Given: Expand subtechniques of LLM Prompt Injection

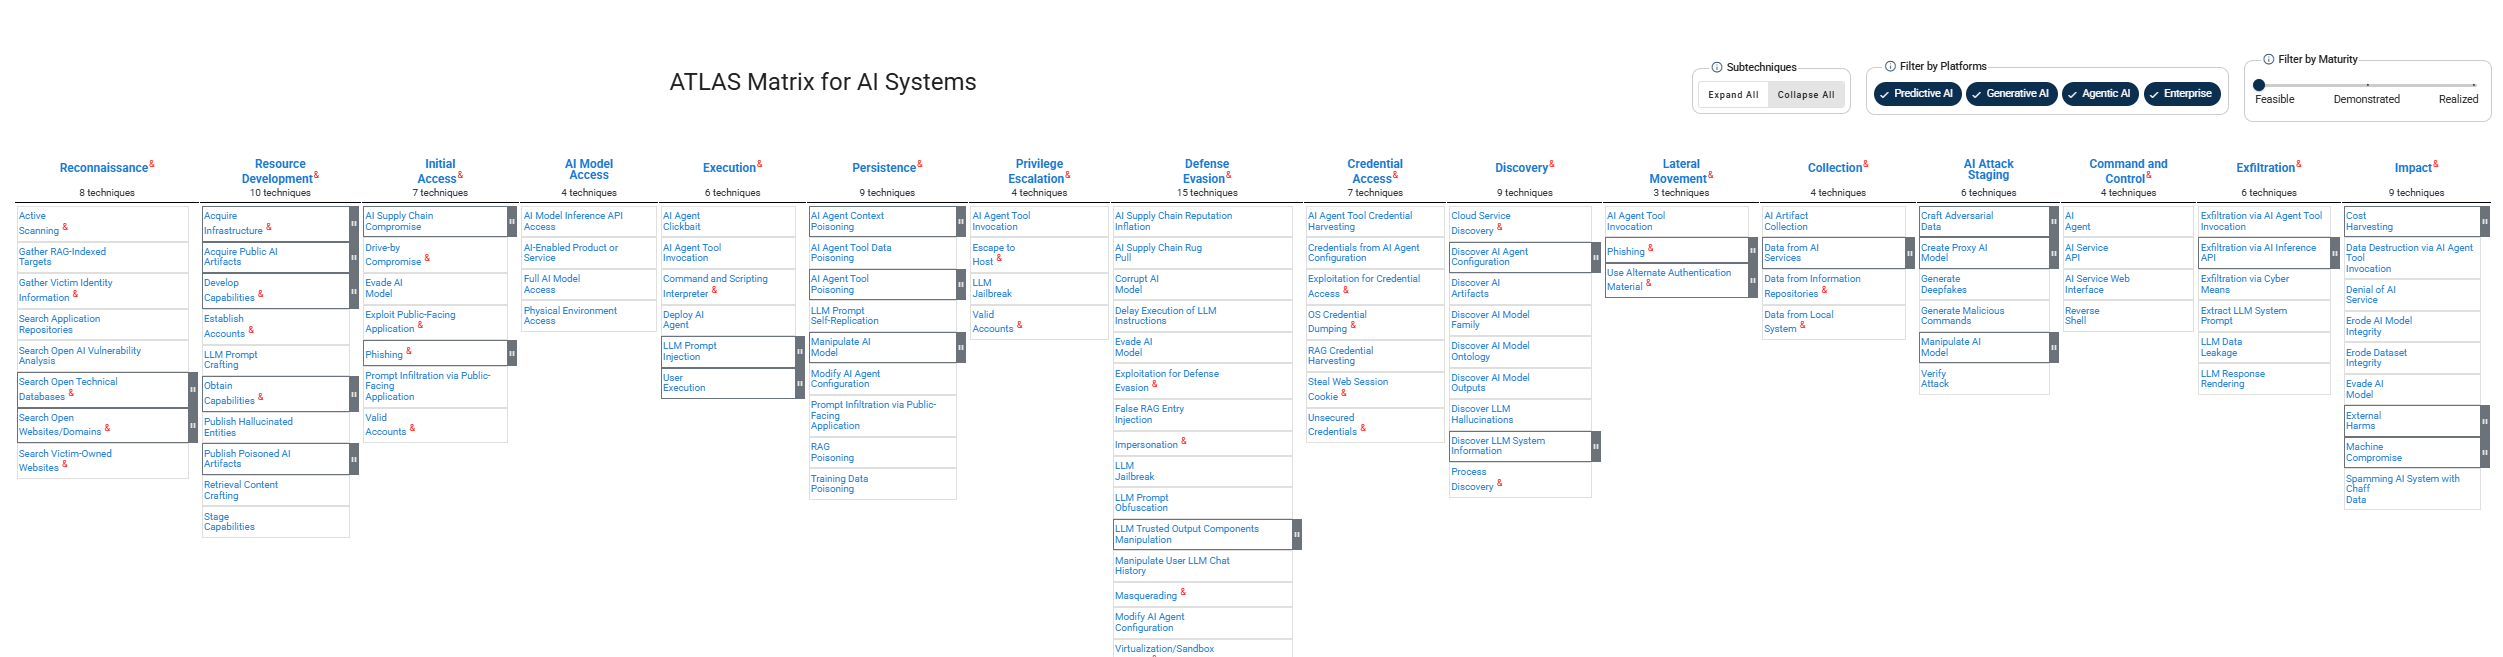Looking at the screenshot, I should point(800,351).
